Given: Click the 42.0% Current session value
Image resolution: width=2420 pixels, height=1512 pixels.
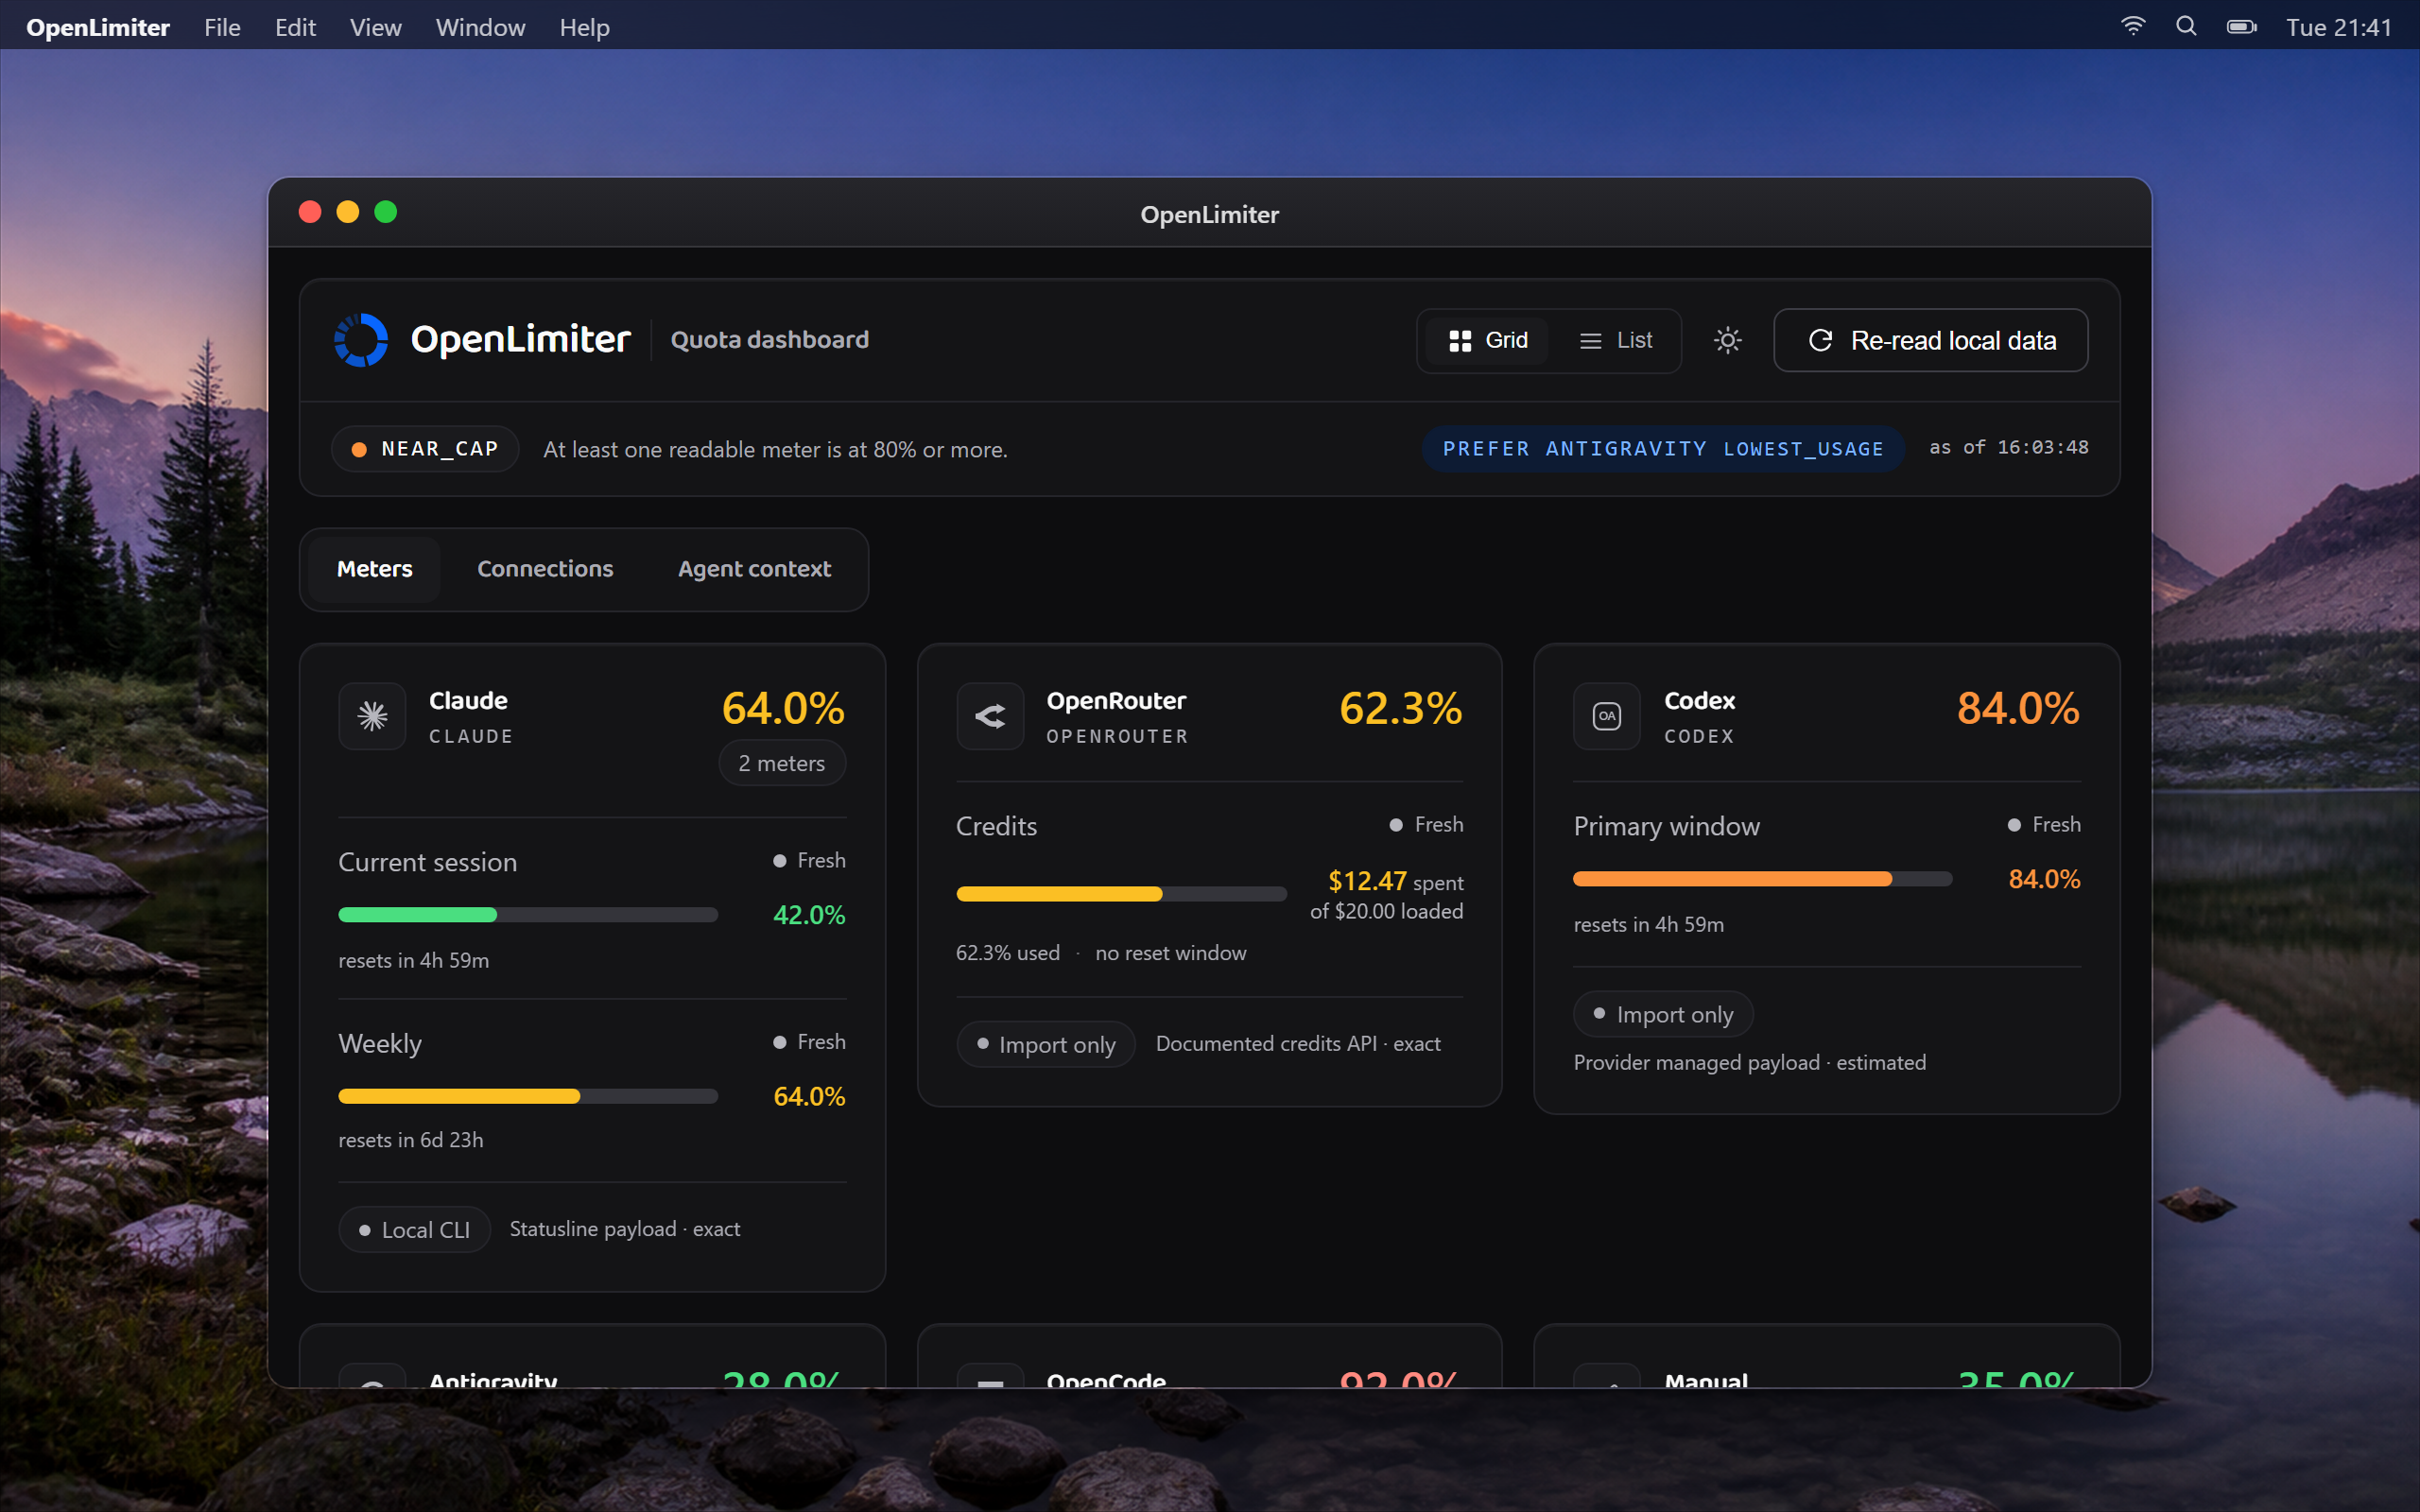Looking at the screenshot, I should [x=809, y=915].
